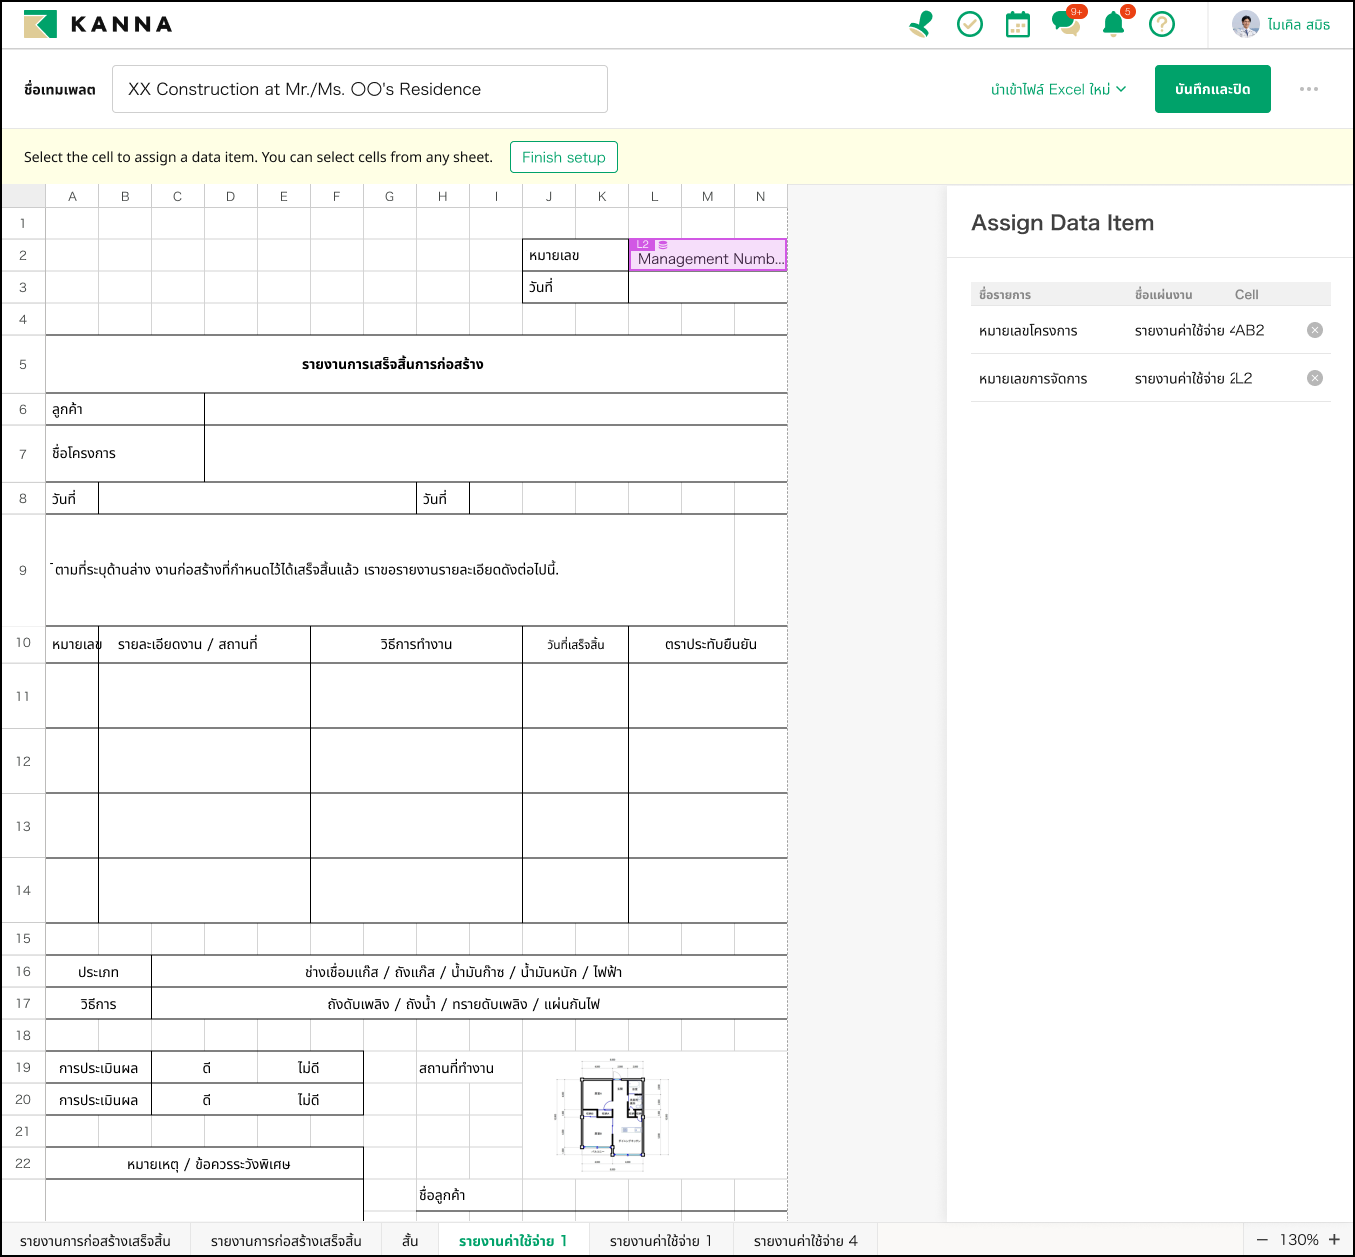
Task: Click the user profile avatar
Action: (x=1245, y=24)
